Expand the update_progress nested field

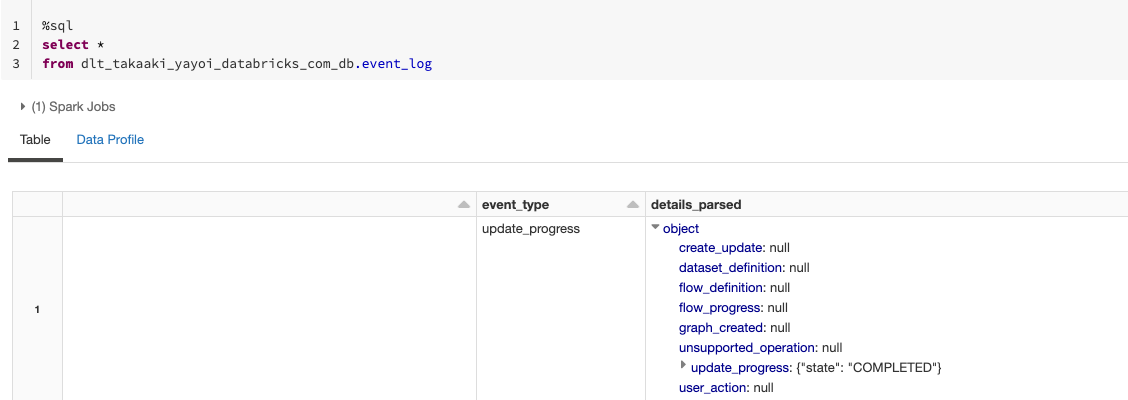683,365
